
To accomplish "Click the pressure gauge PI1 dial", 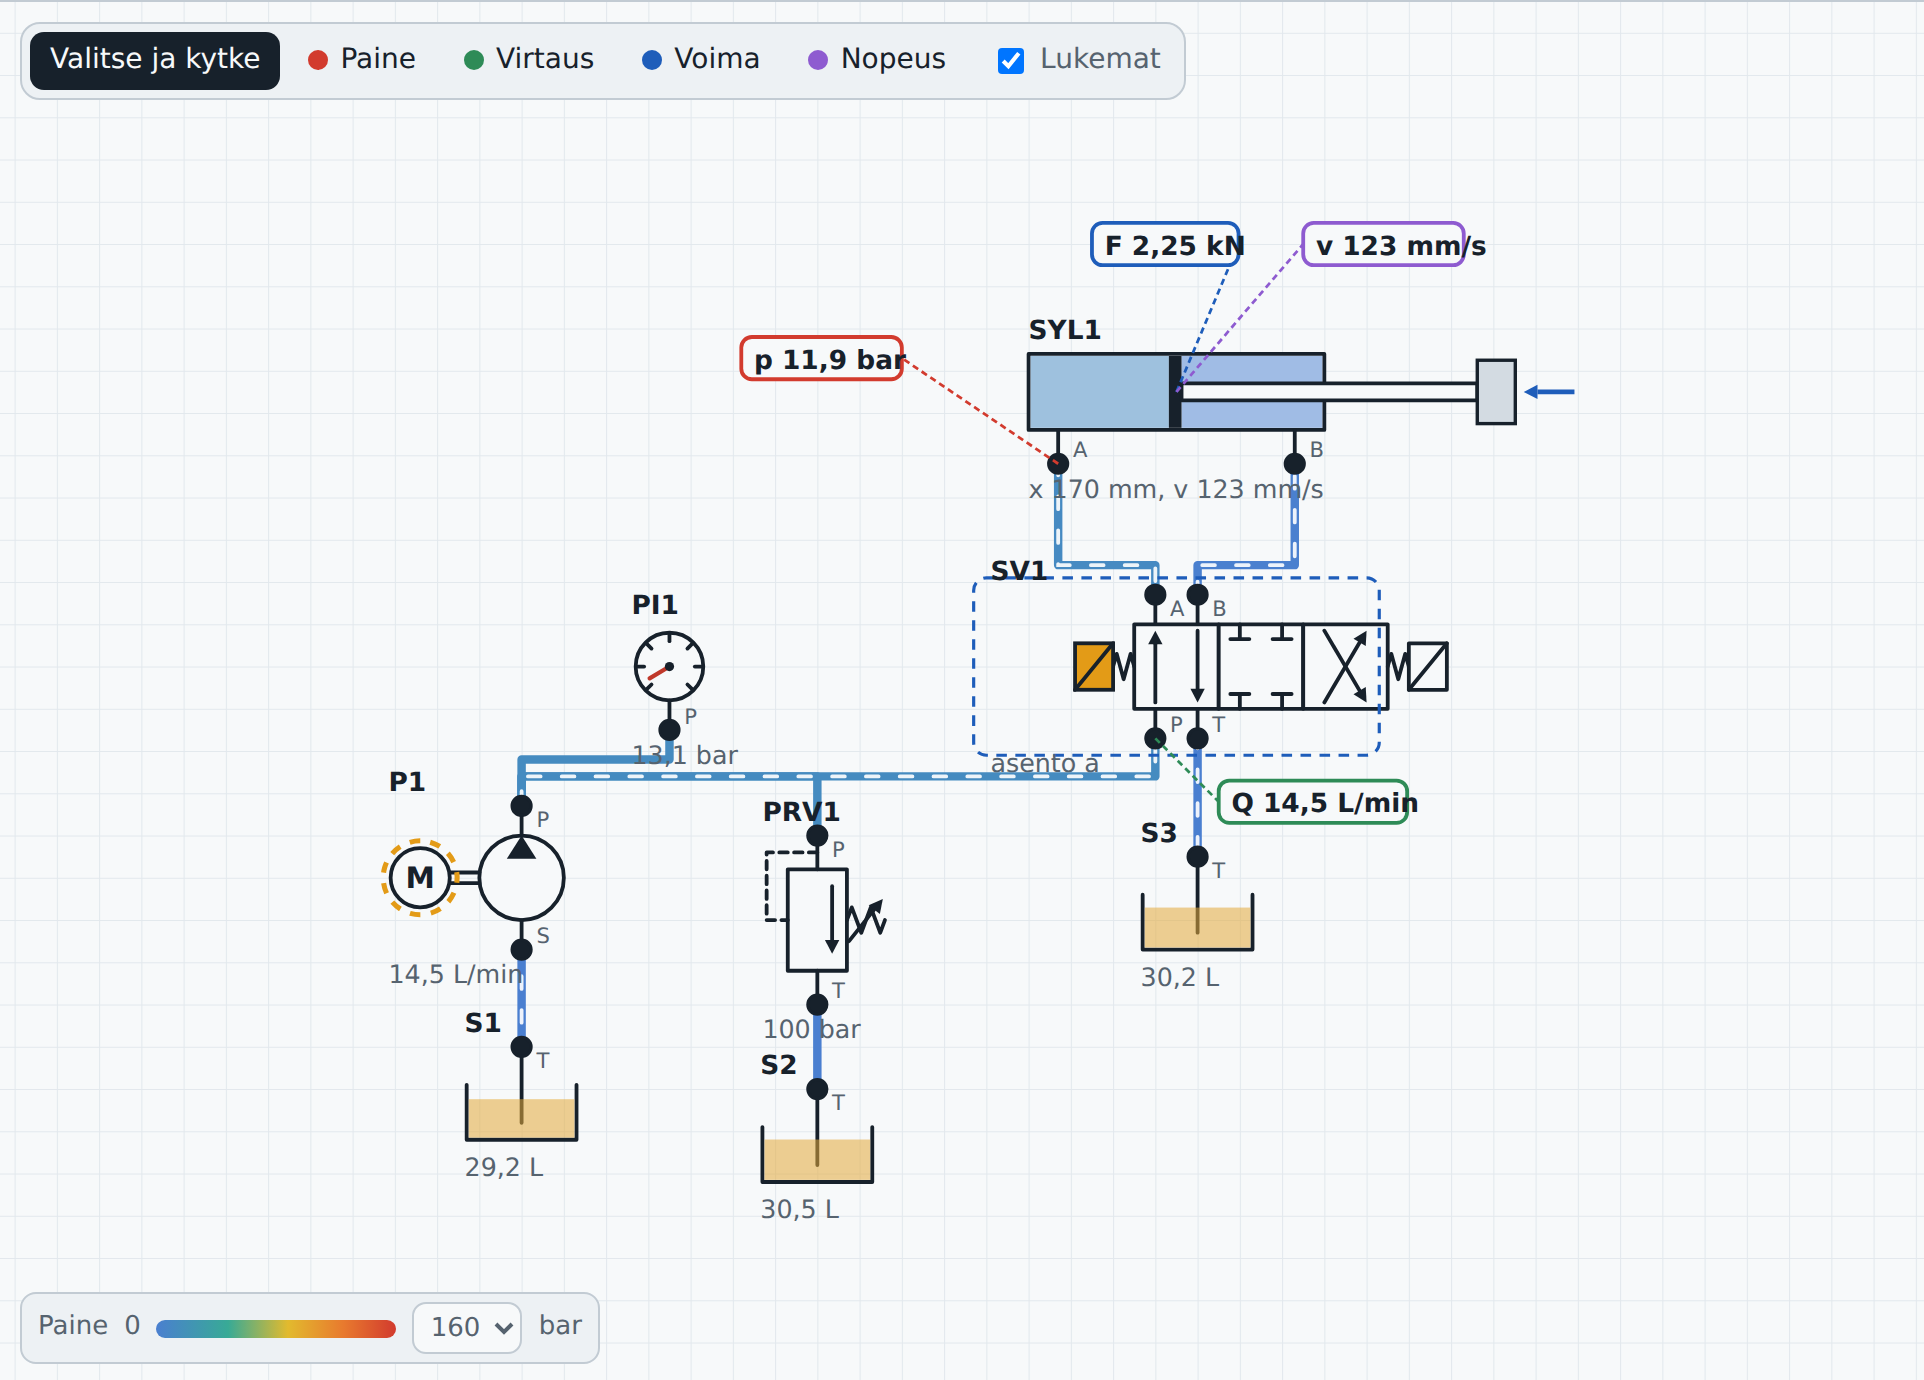I will coord(669,666).
